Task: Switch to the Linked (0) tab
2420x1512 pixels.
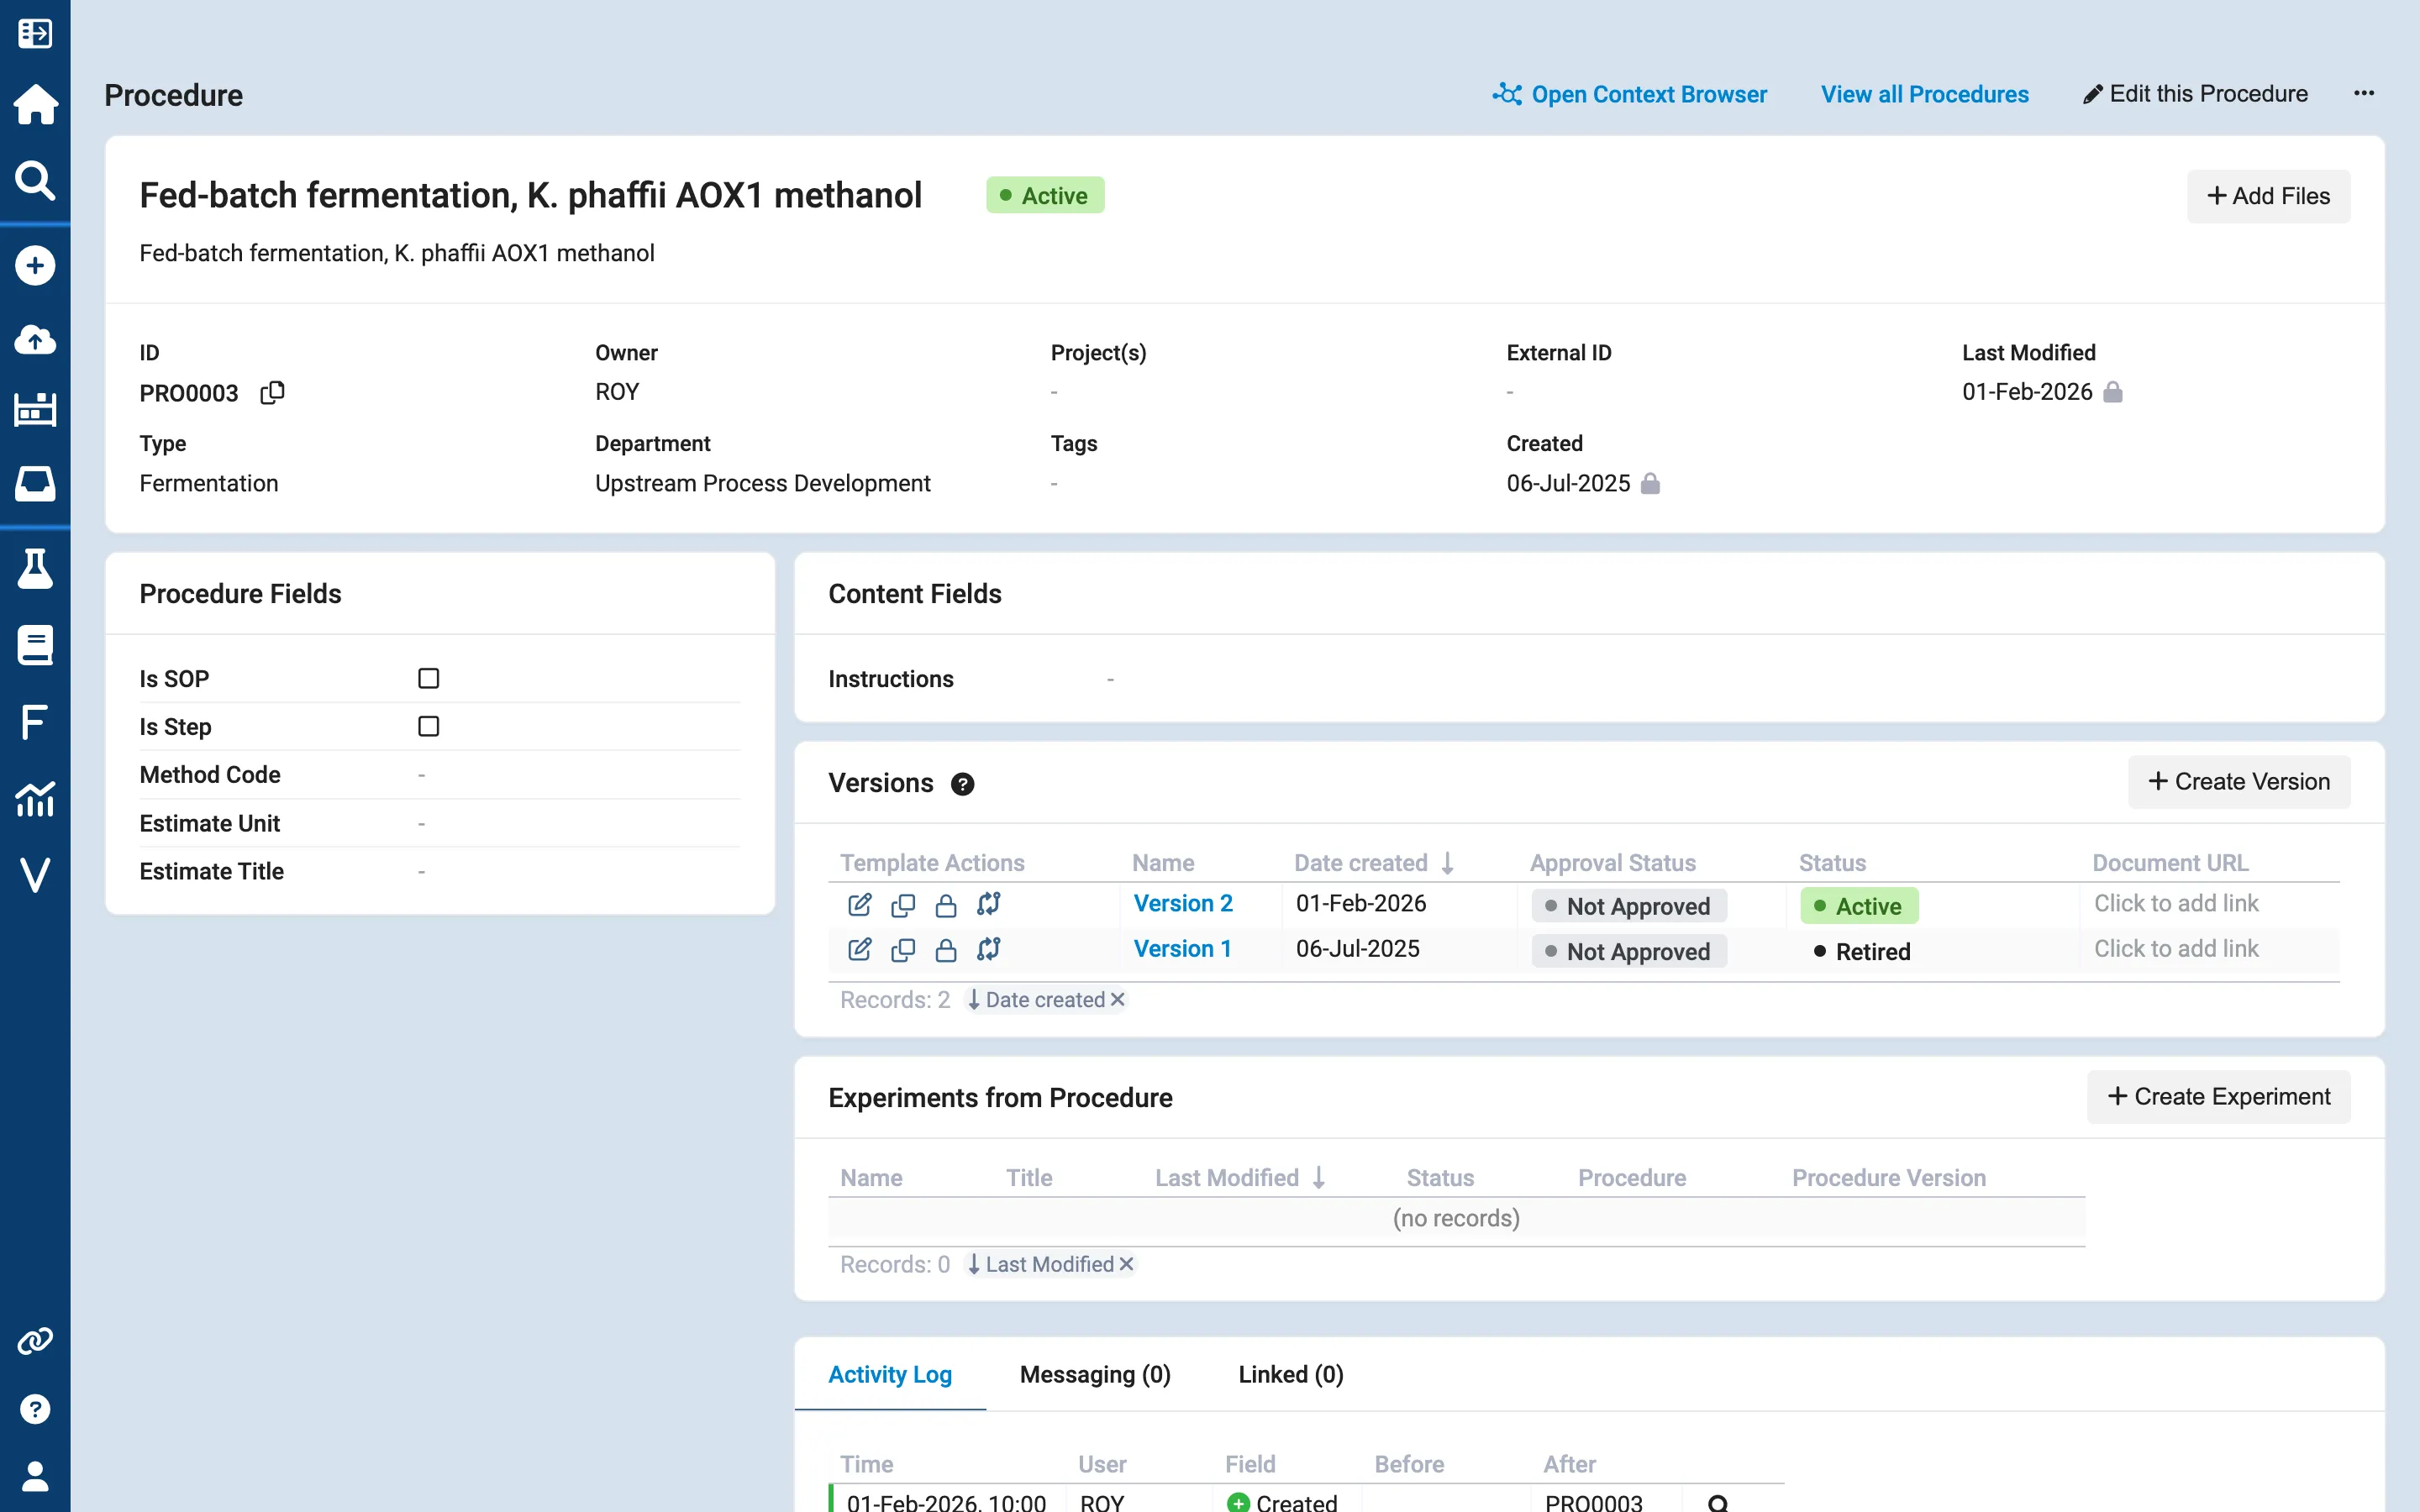Action: point(1291,1374)
